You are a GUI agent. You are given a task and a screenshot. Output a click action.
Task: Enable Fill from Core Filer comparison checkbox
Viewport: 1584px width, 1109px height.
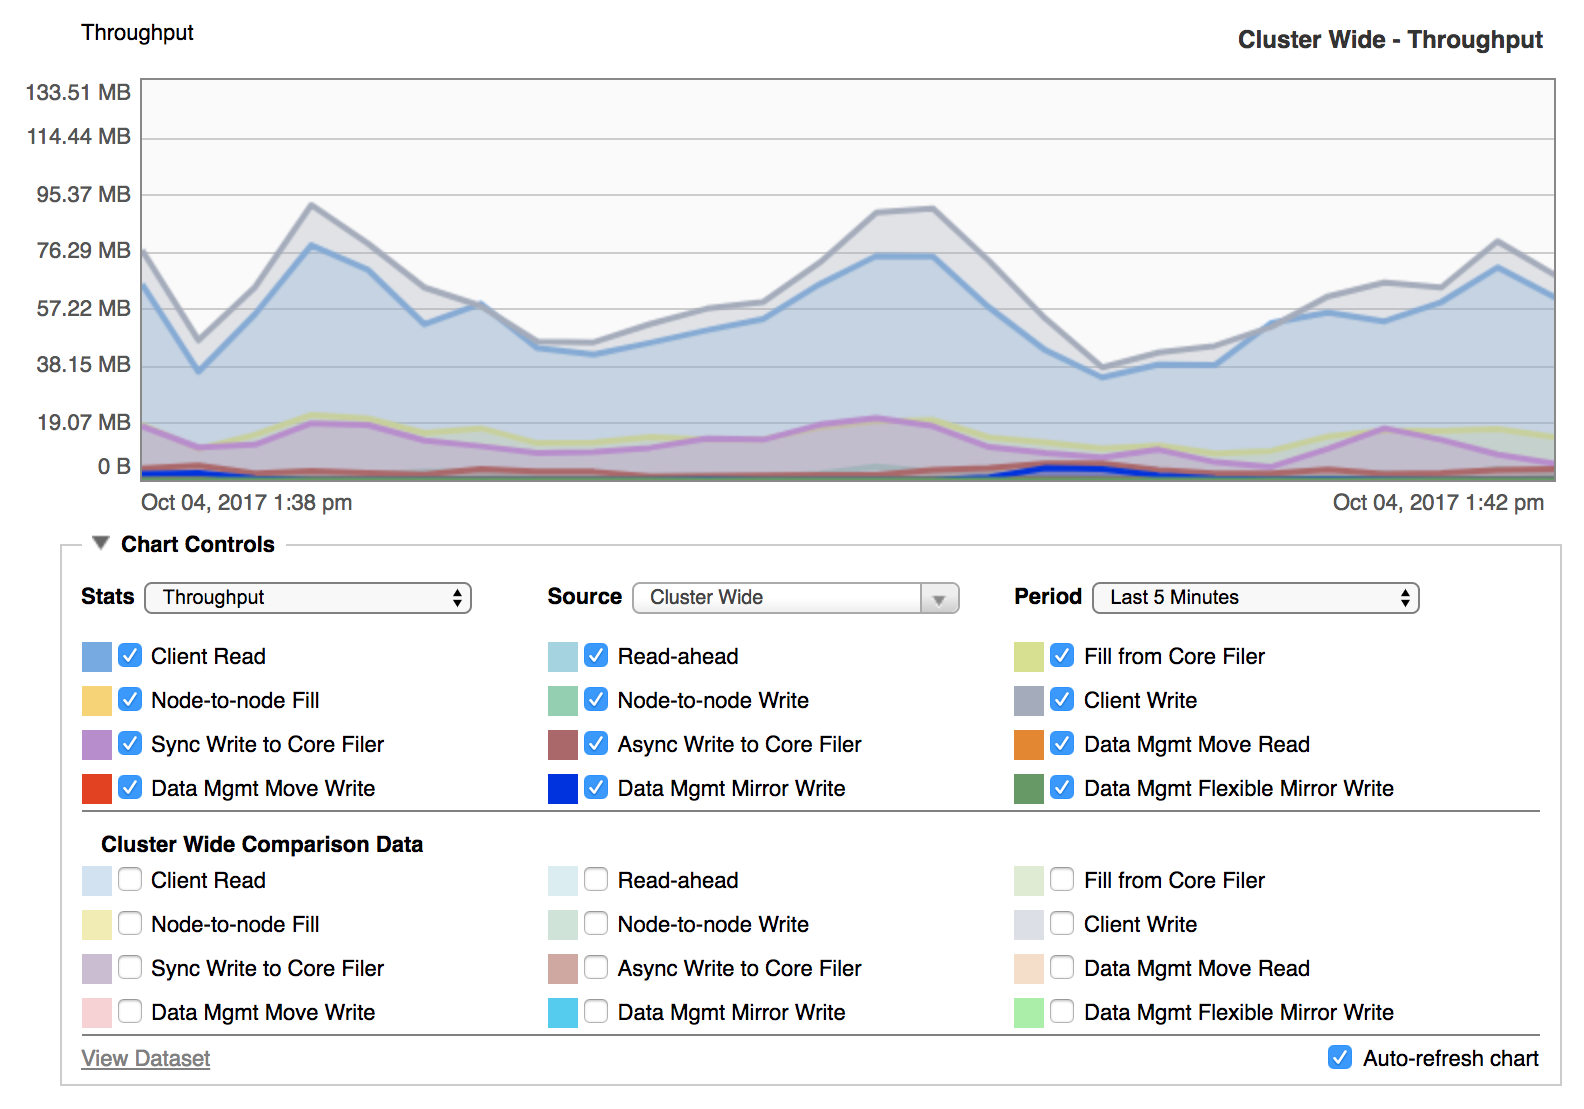(x=1062, y=880)
